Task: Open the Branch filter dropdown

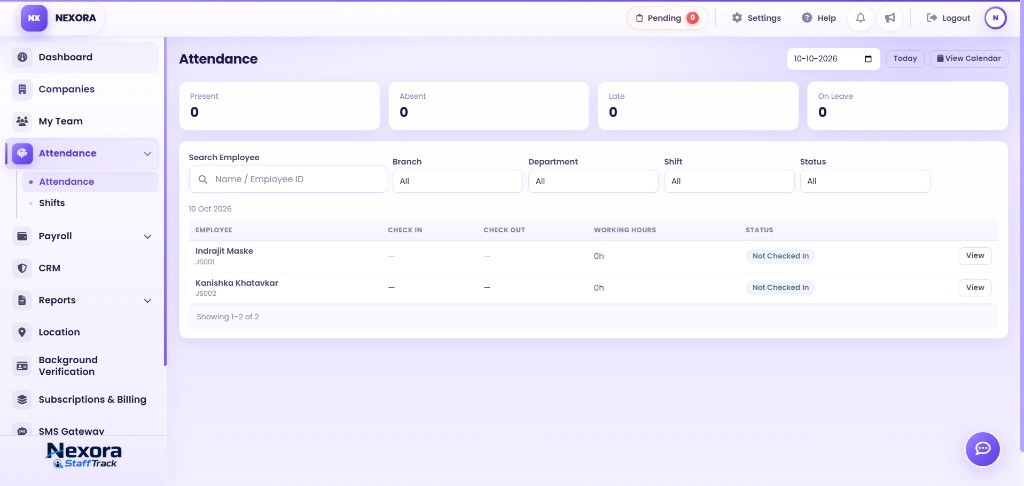Action: (457, 181)
